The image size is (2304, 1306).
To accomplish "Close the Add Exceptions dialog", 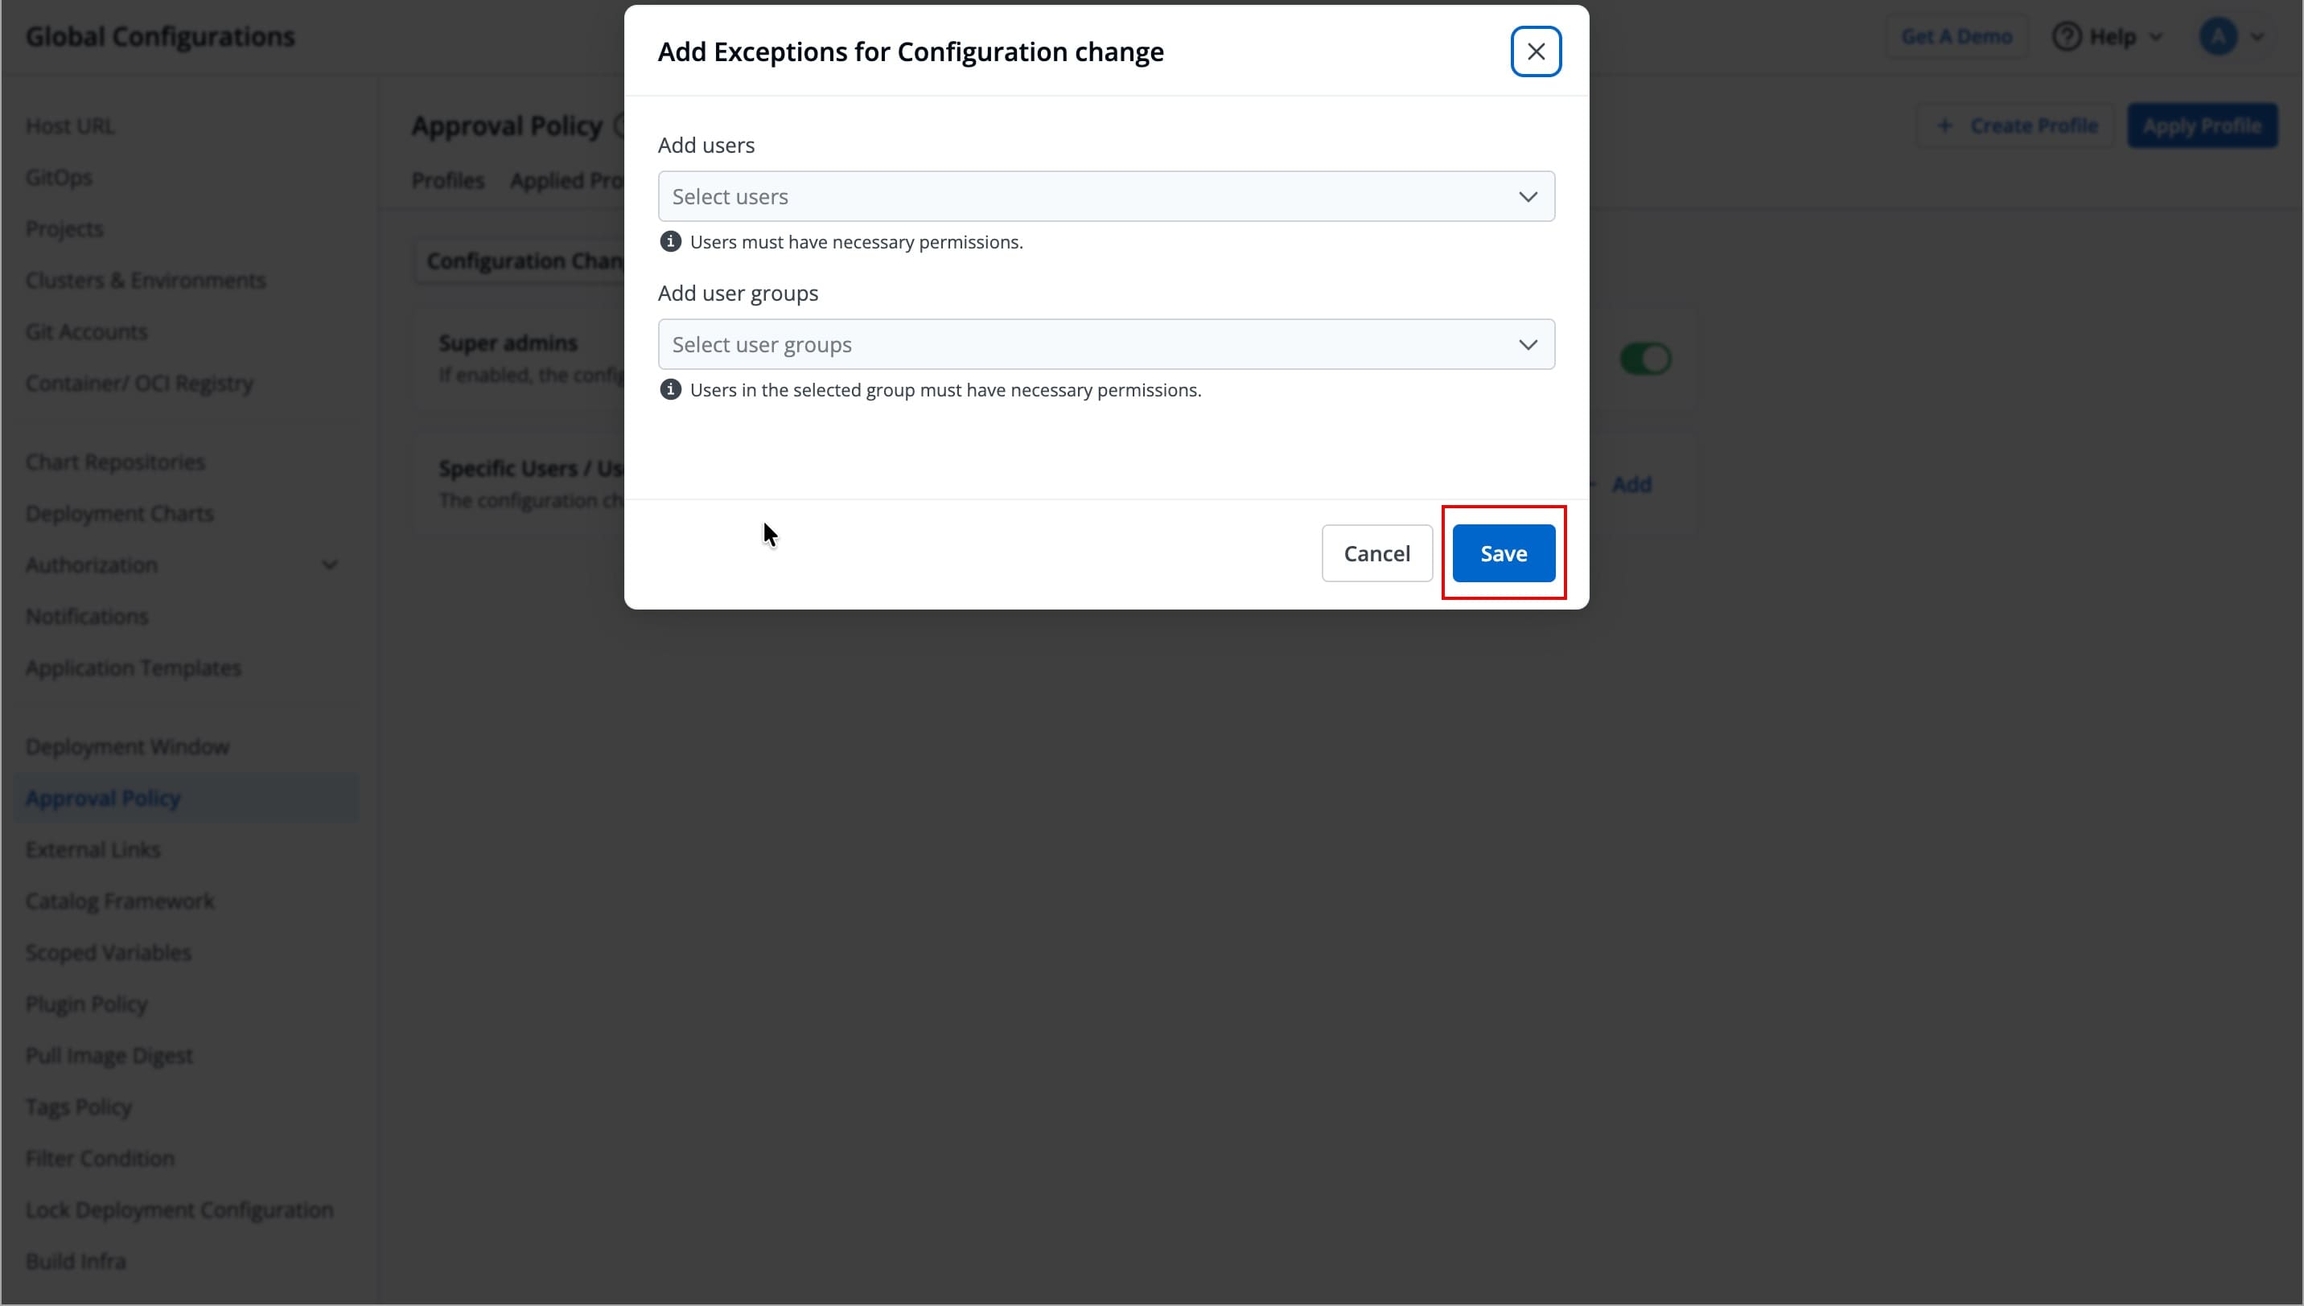I will click(x=1535, y=51).
